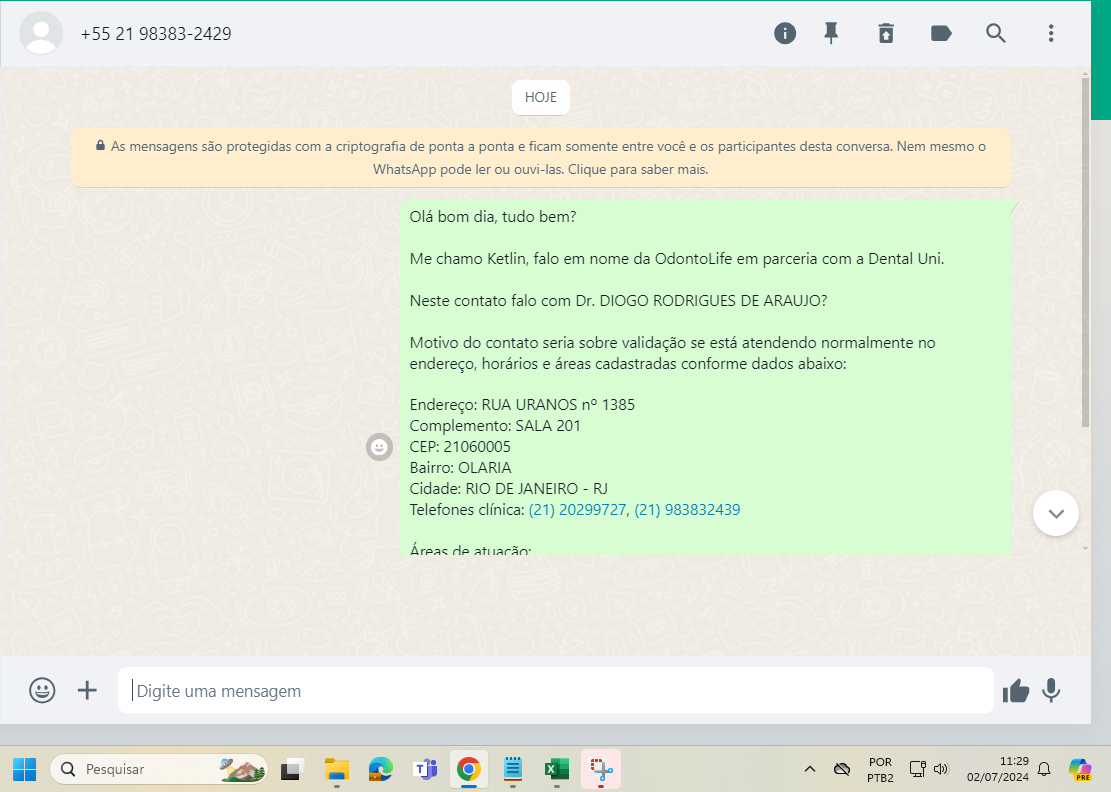Focus the 'Digite uma mensagem' input field
The width and height of the screenshot is (1111, 792).
pyautogui.click(x=556, y=690)
